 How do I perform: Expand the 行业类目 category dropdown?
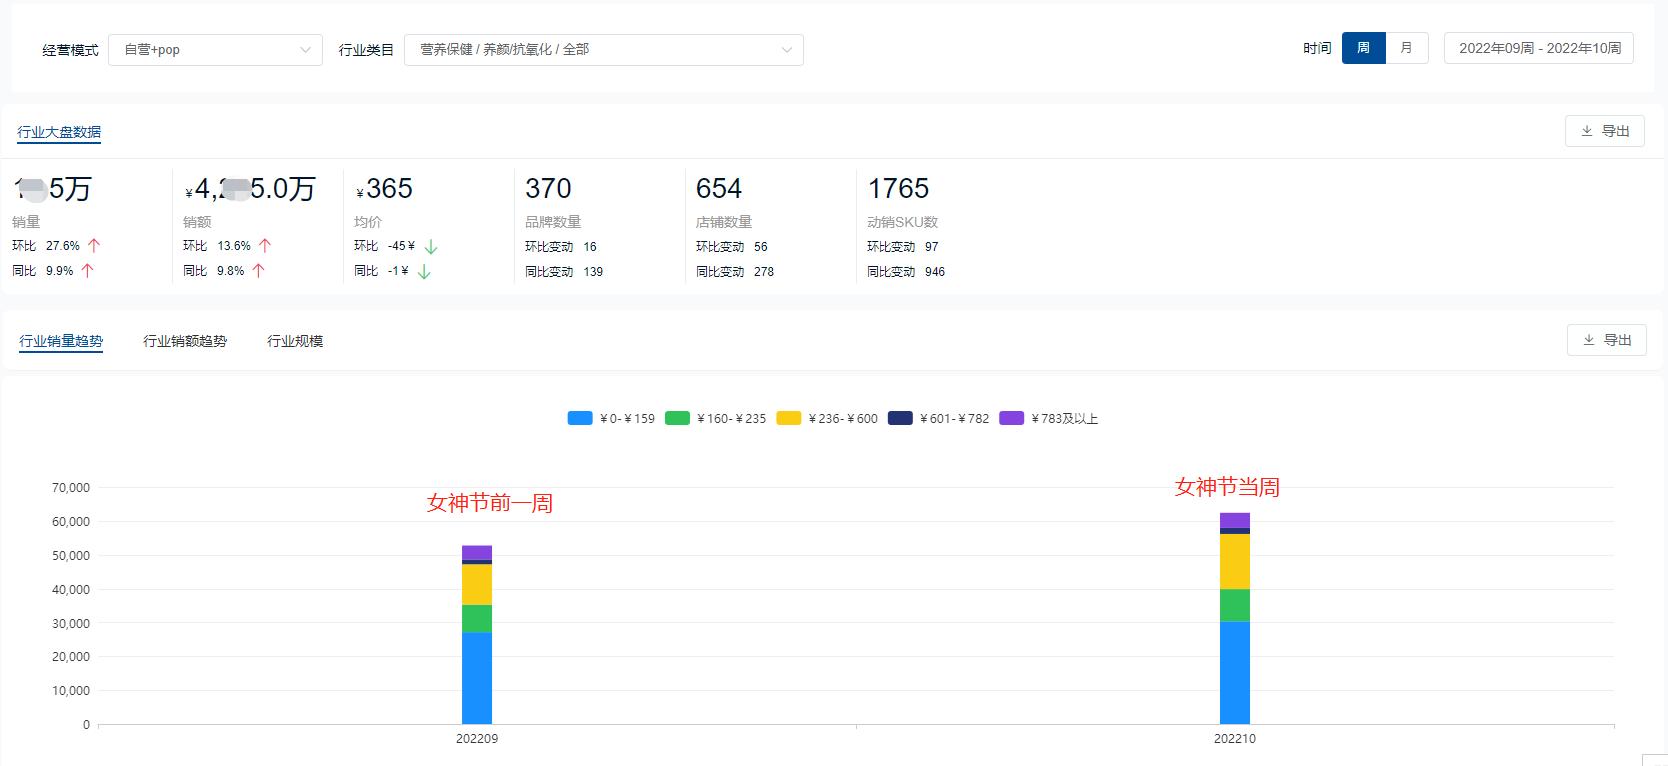[x=603, y=50]
